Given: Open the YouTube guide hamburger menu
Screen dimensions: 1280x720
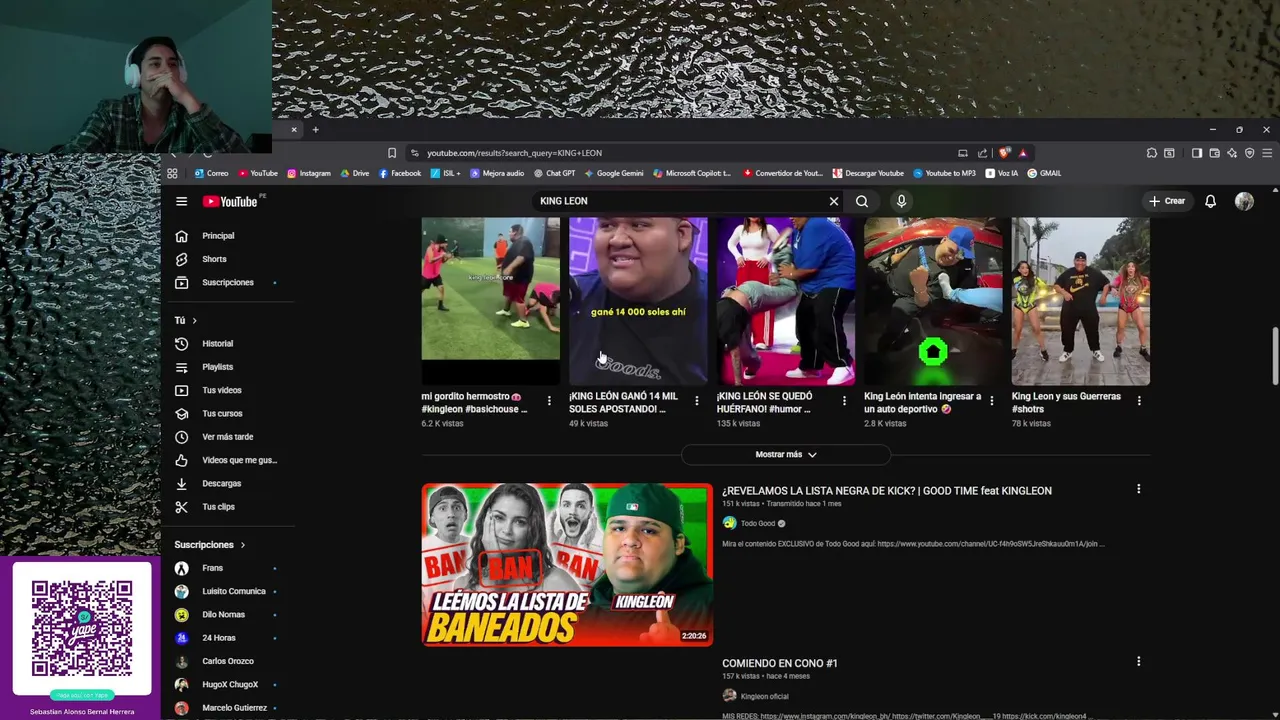Looking at the screenshot, I should 181,201.
